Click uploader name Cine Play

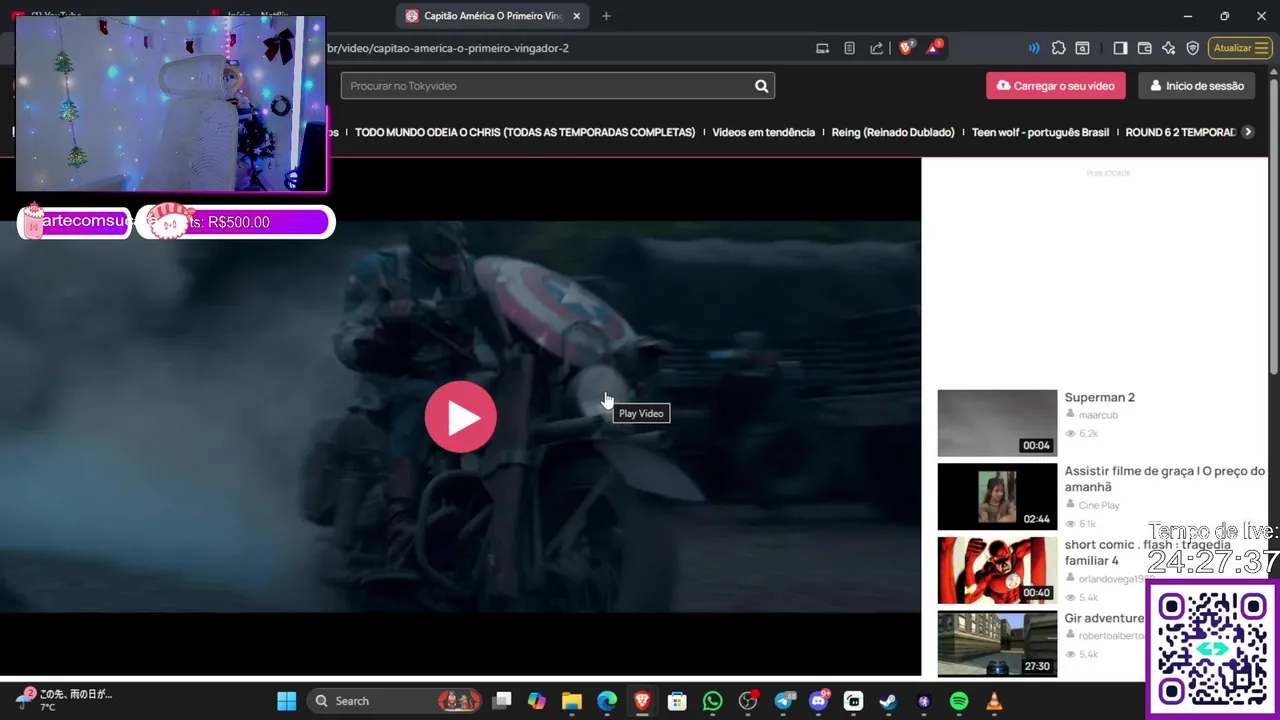[x=1099, y=506]
